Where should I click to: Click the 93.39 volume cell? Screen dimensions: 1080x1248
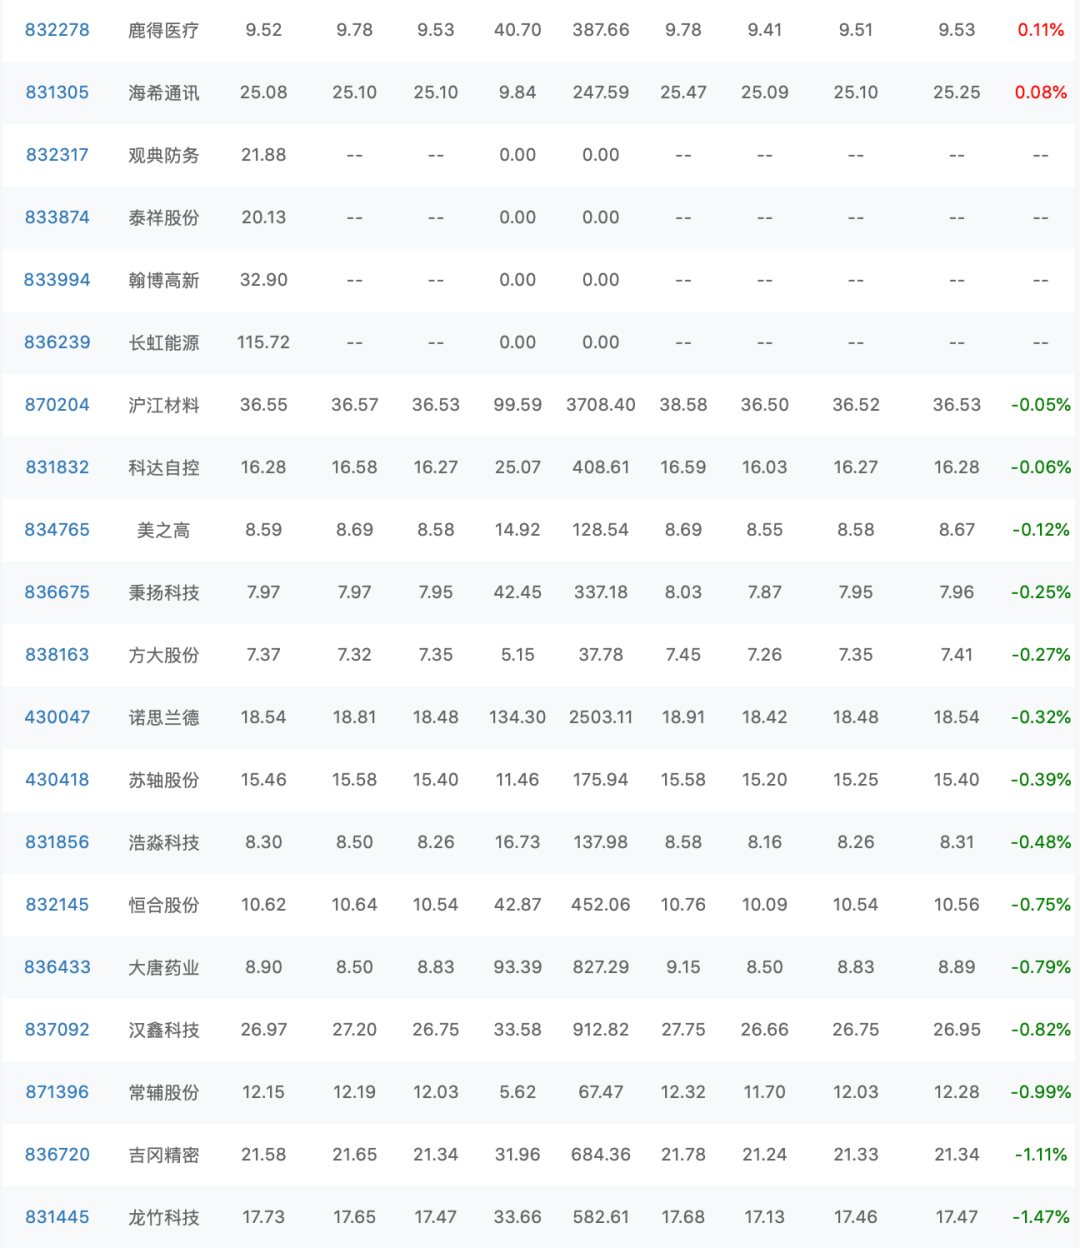click(x=518, y=967)
